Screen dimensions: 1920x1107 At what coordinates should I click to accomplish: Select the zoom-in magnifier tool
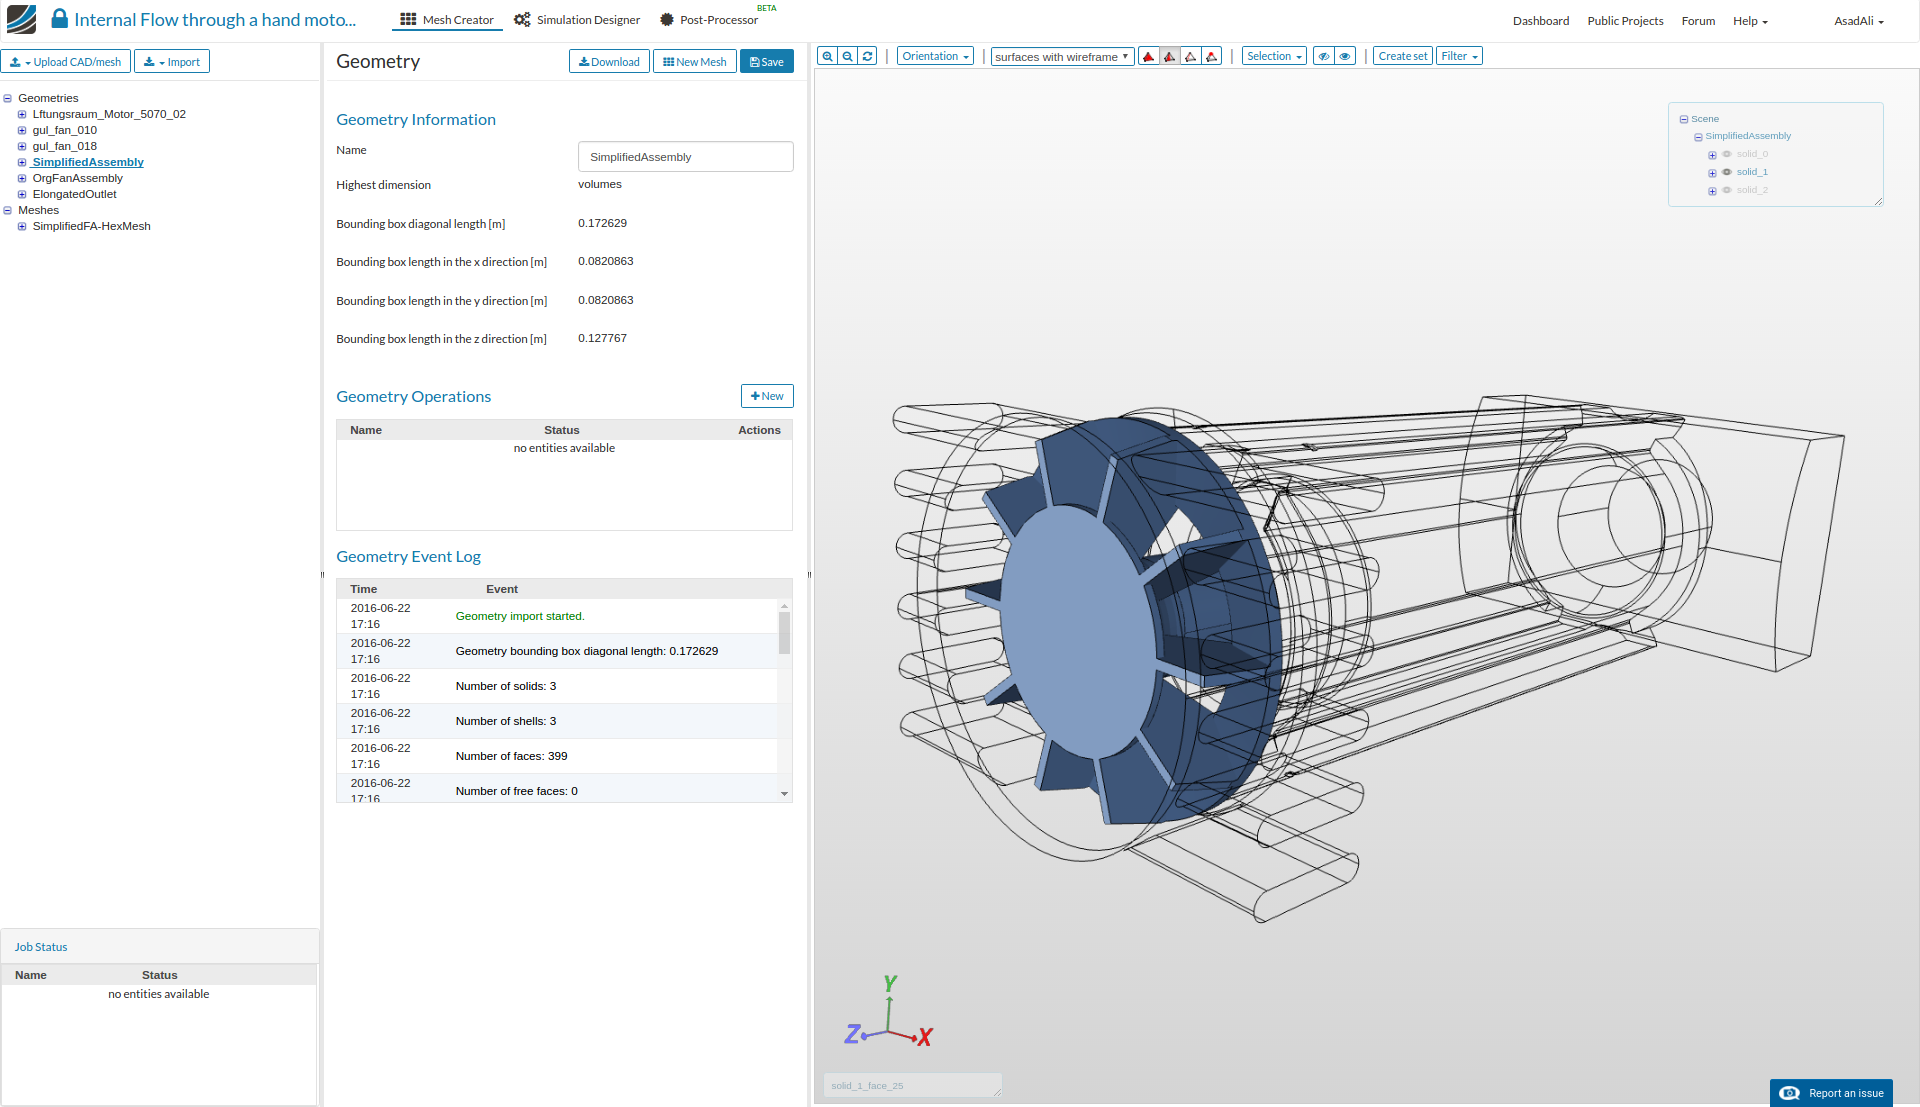coord(826,56)
